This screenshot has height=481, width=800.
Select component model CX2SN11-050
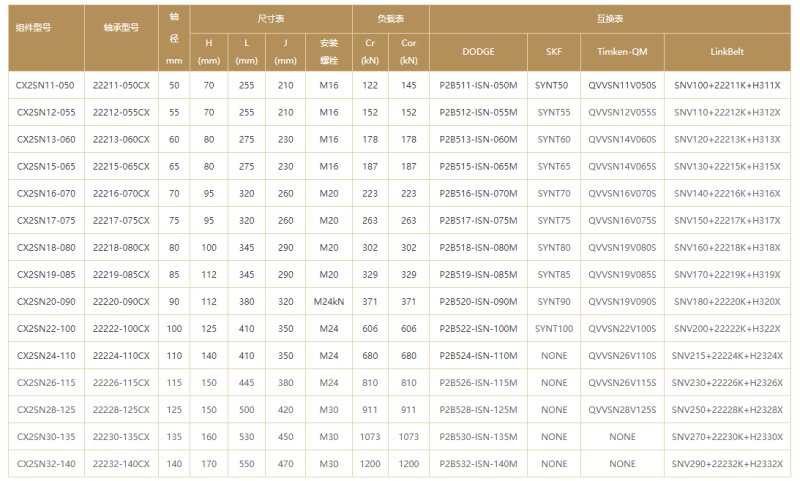point(45,85)
